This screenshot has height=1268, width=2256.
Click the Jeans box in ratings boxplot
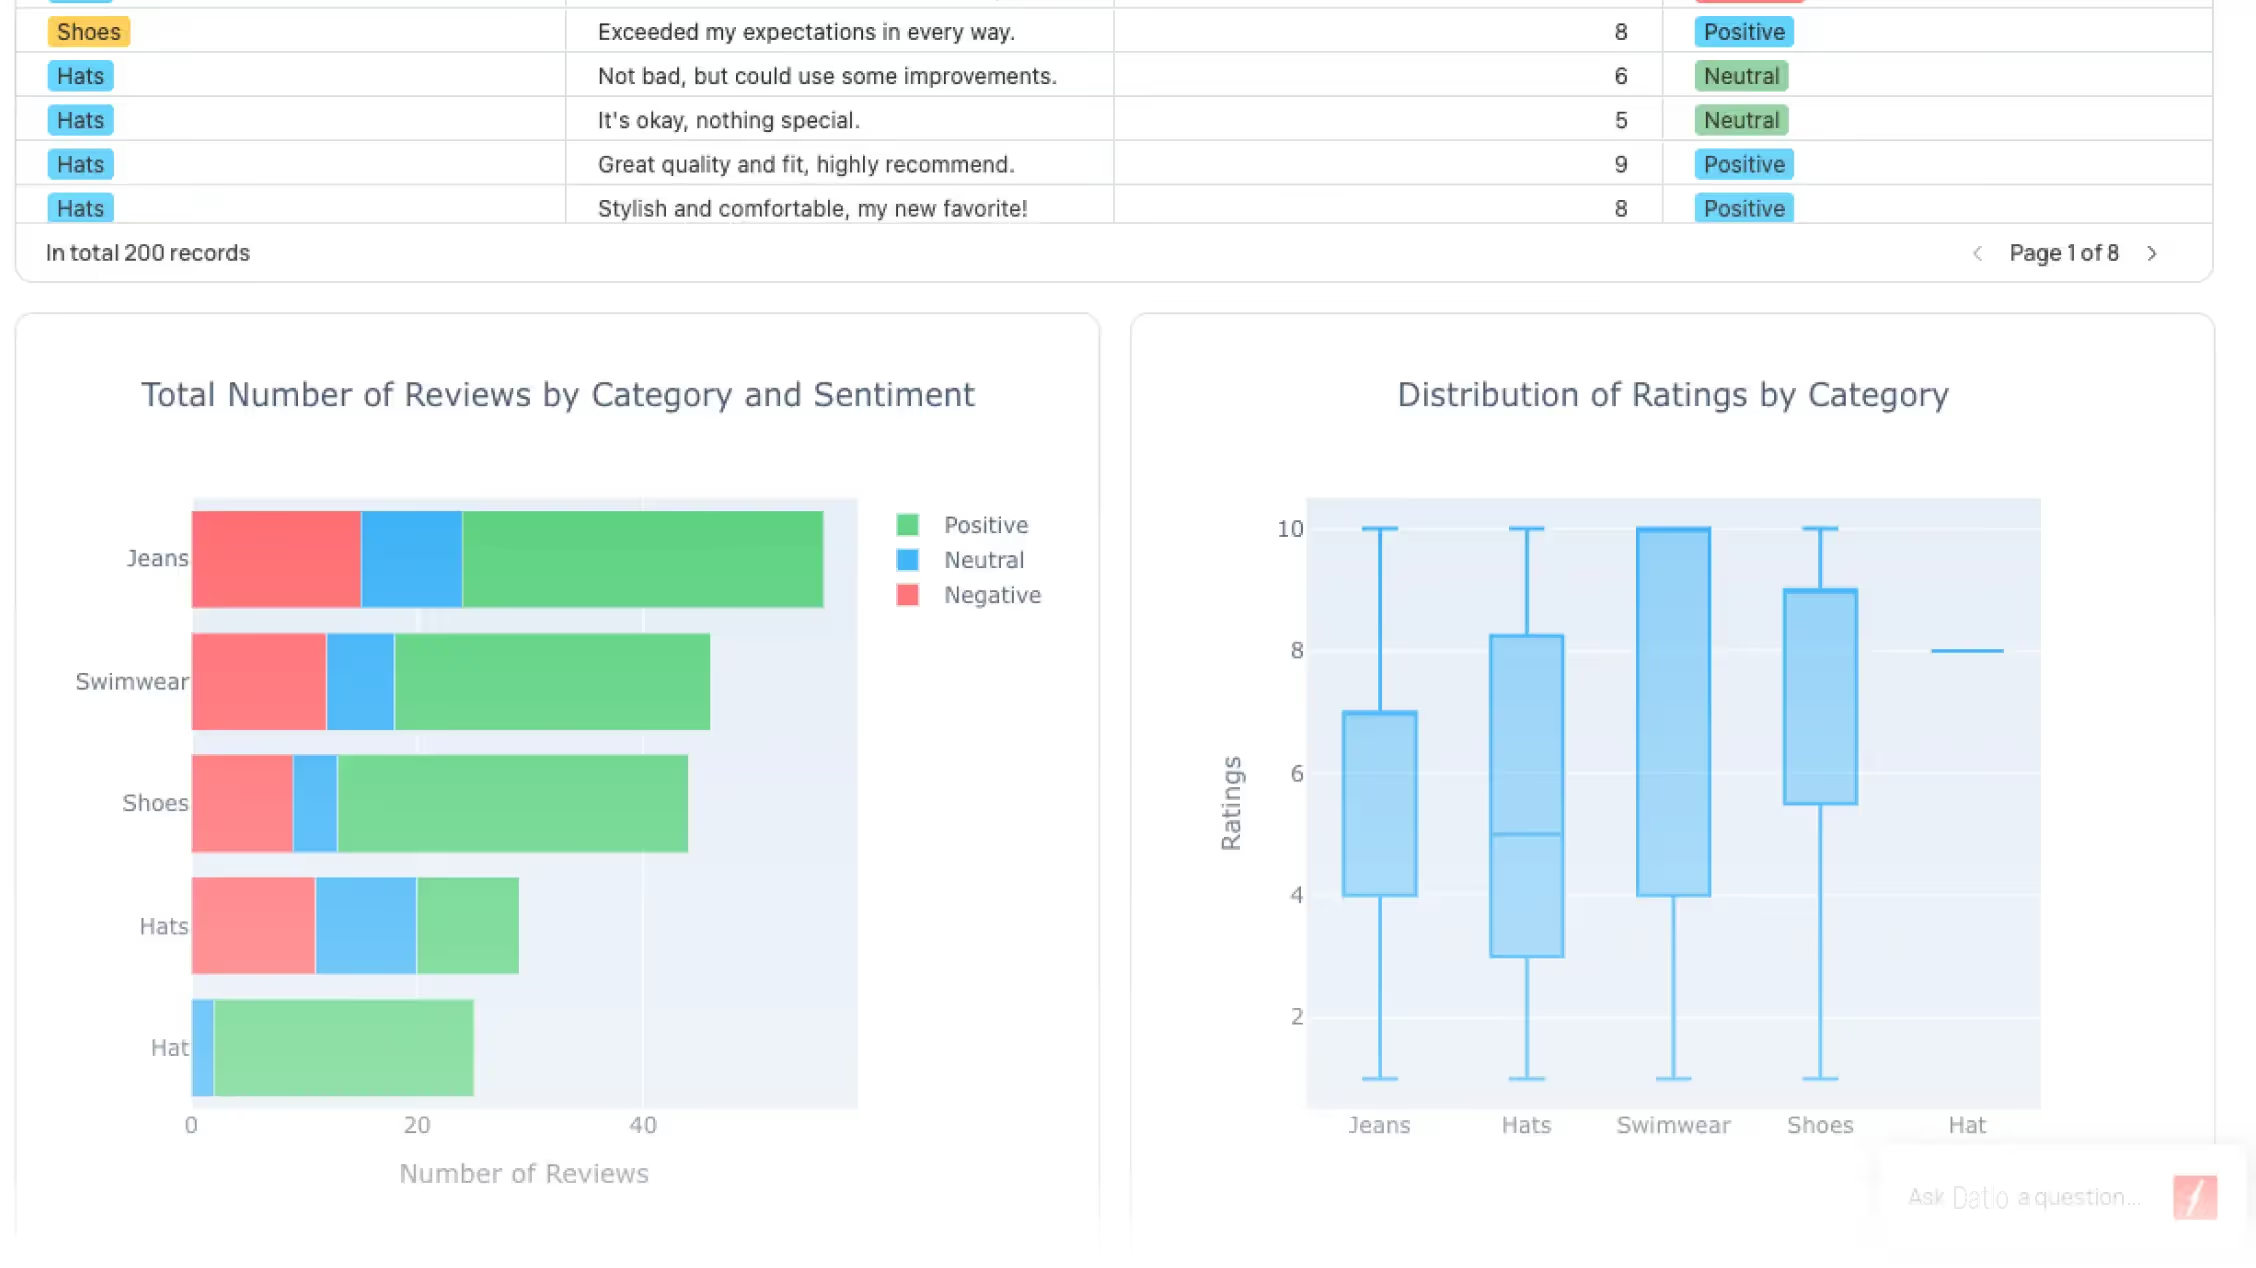pos(1380,804)
